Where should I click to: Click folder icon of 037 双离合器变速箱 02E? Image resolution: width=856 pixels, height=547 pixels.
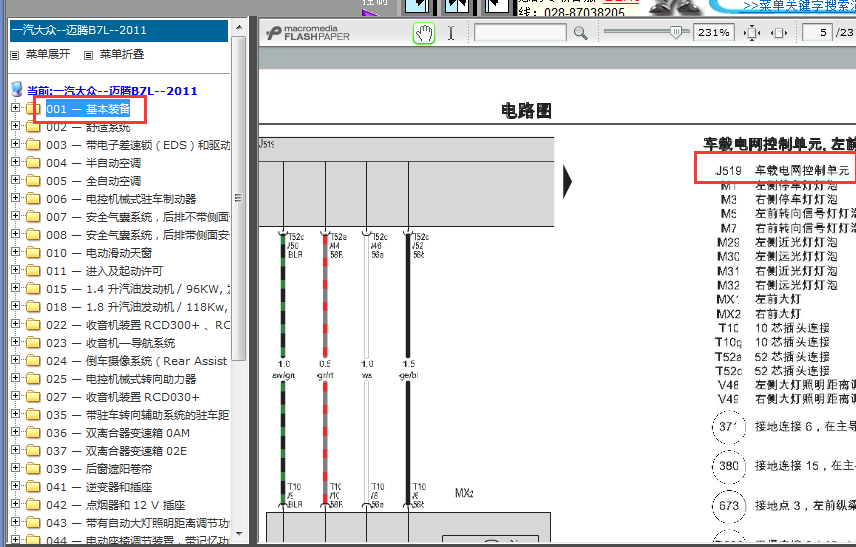click(33, 451)
